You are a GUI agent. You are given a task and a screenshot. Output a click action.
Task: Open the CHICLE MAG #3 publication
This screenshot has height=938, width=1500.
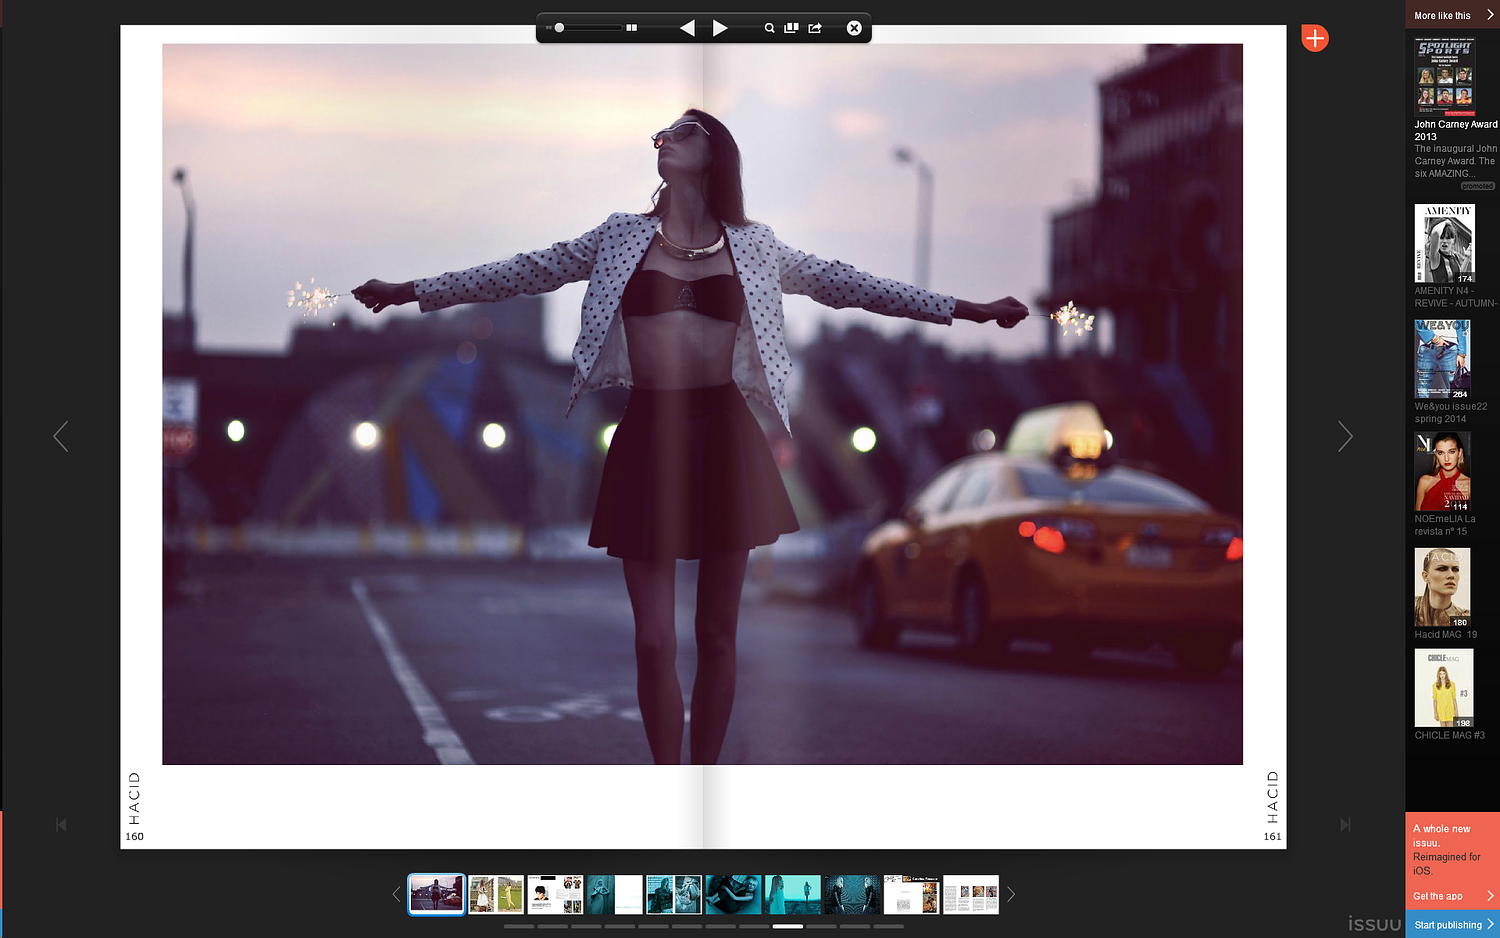(x=1444, y=688)
